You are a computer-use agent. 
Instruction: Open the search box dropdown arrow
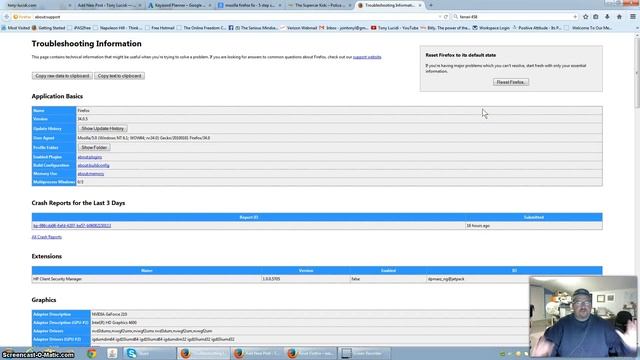(575, 17)
